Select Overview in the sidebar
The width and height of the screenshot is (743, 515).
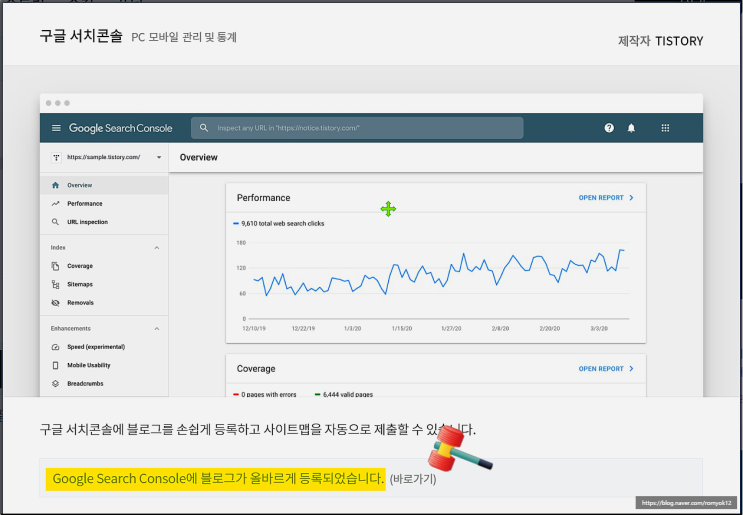click(104, 185)
